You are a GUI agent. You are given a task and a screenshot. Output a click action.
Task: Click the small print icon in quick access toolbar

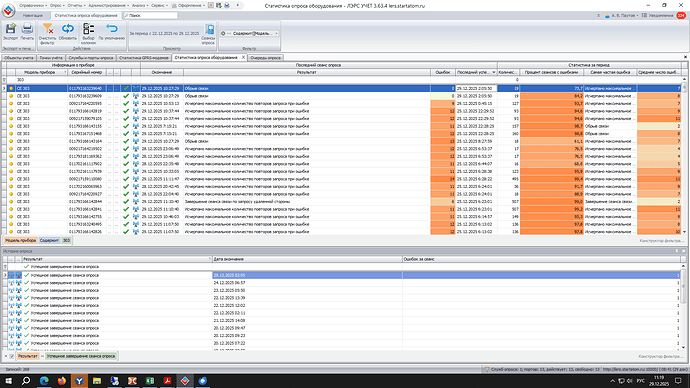point(227,5)
